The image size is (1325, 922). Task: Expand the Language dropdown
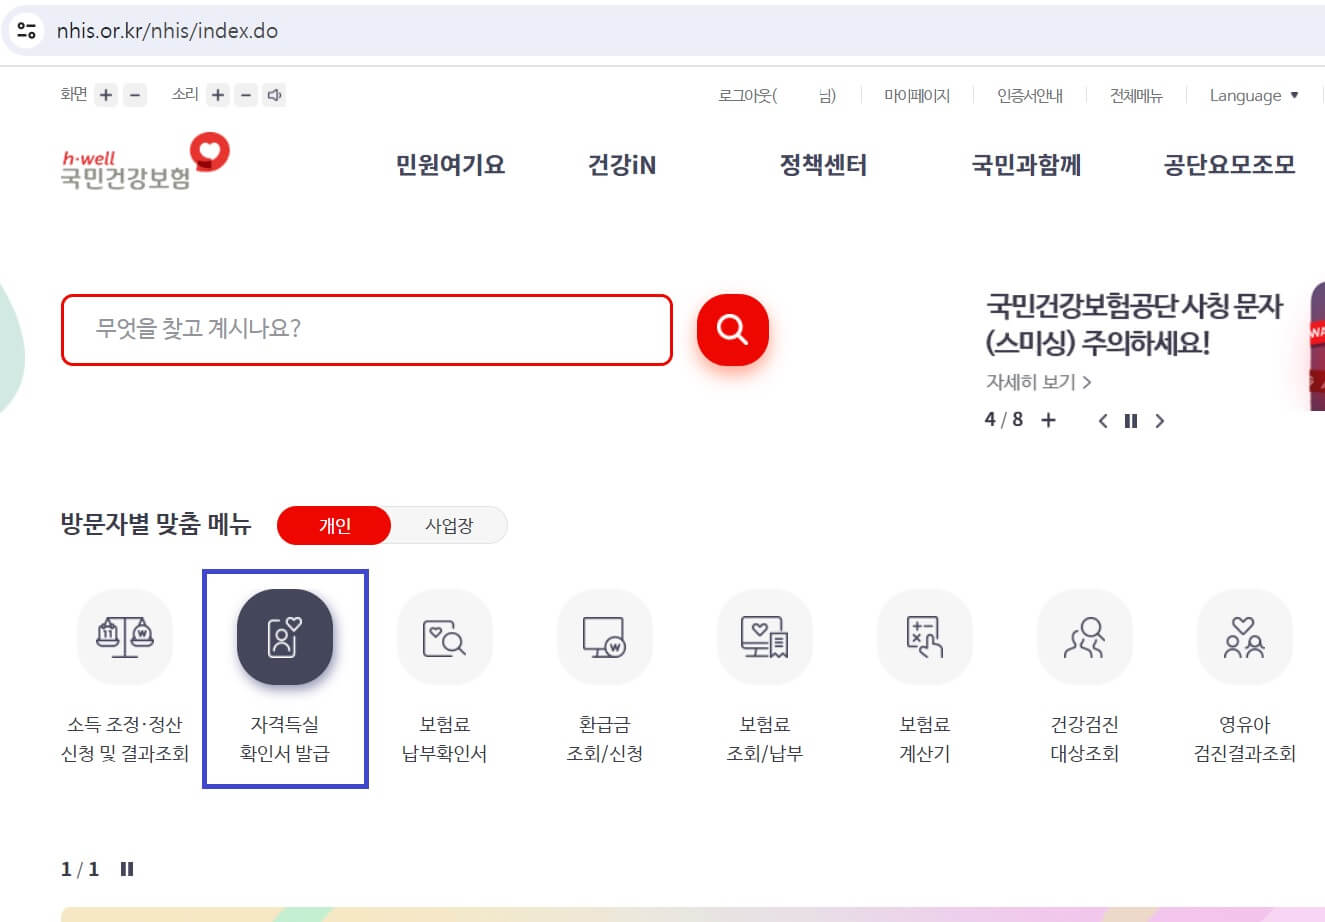click(x=1254, y=96)
